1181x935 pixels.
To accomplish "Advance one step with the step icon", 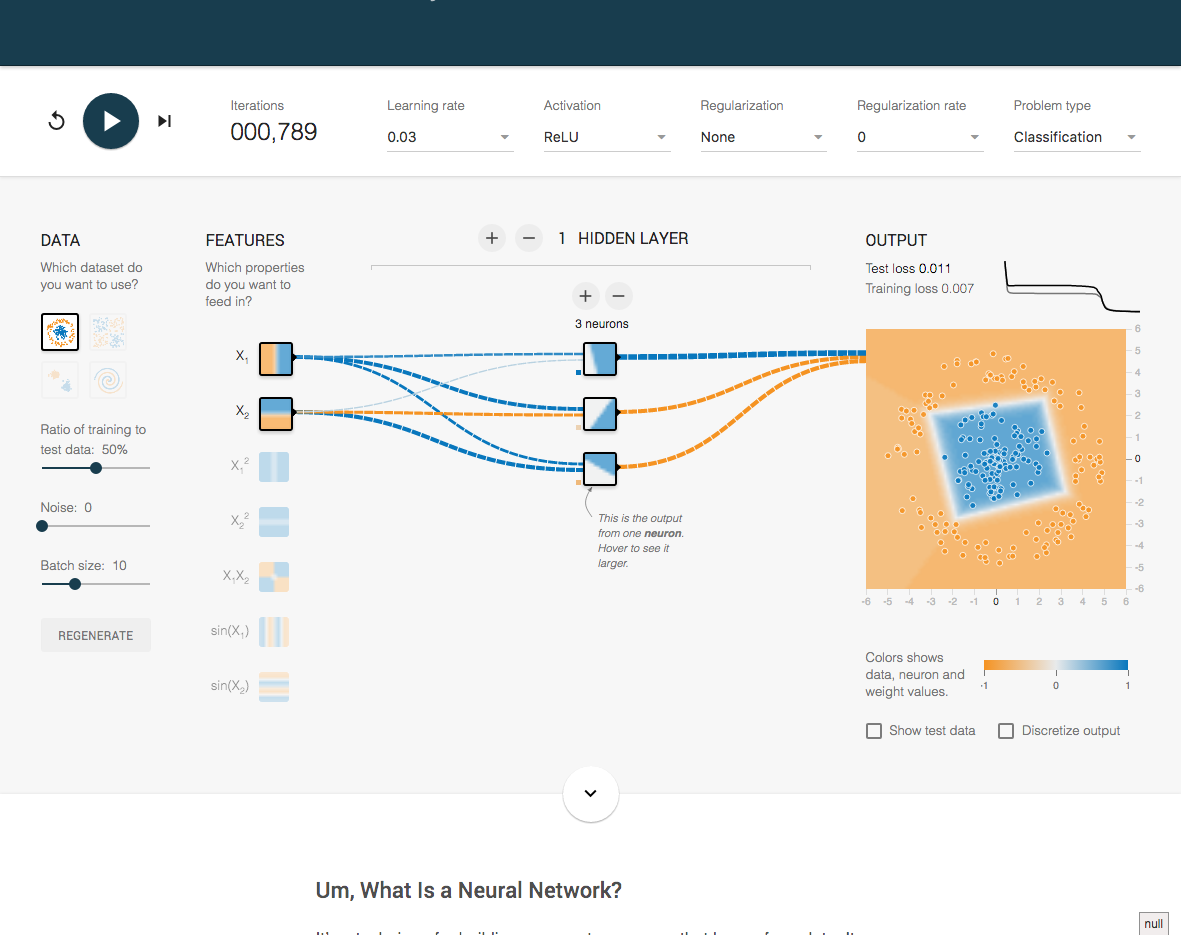I will (164, 121).
